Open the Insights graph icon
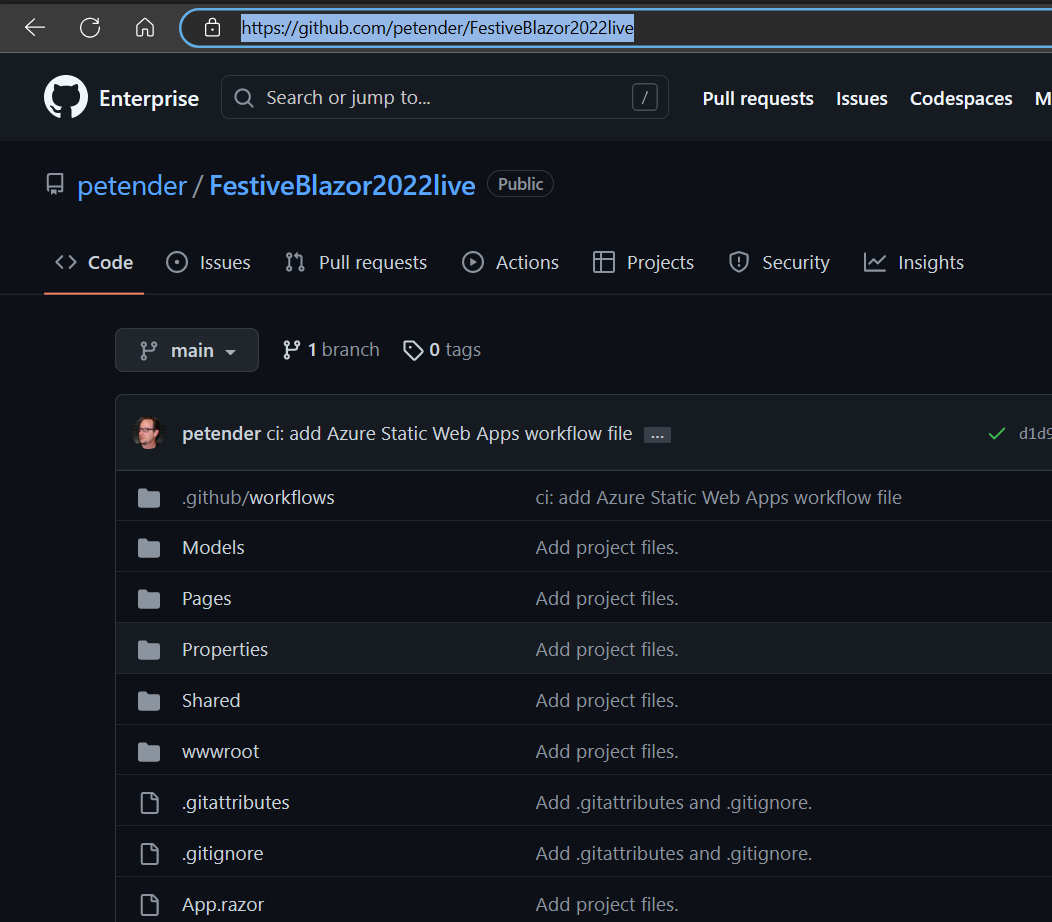 (874, 262)
